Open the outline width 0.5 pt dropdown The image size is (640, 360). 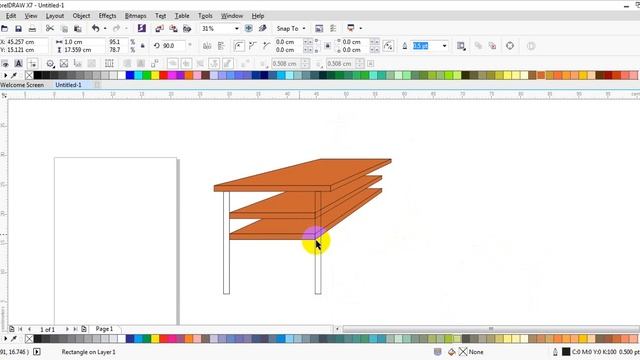[444, 46]
